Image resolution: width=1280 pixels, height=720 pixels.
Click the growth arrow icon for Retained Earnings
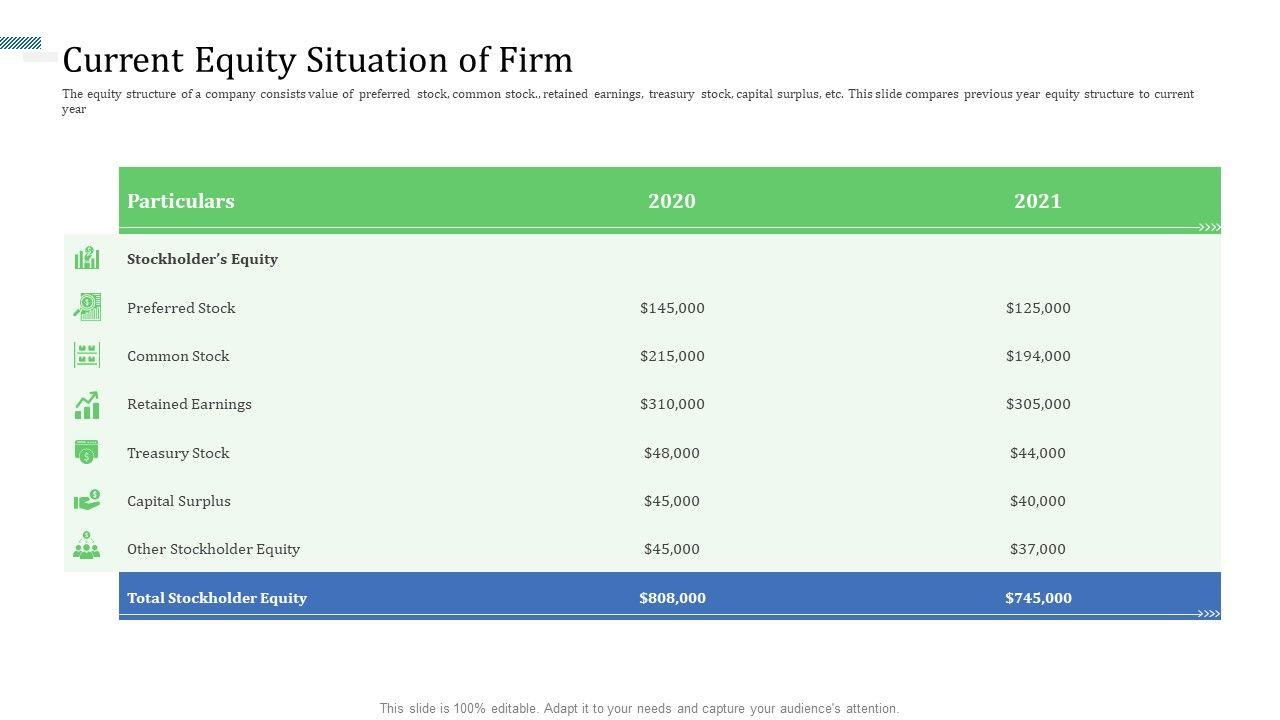click(87, 404)
